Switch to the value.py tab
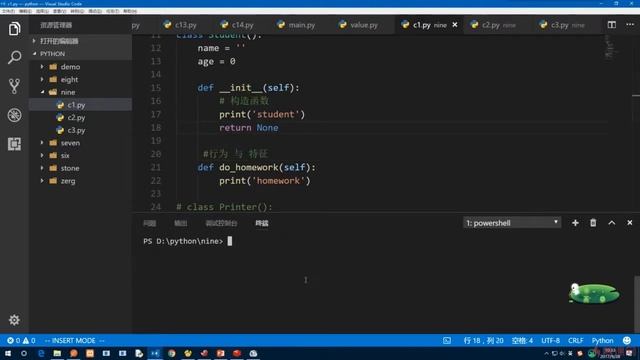Viewport: 640px width, 360px height. click(358, 25)
